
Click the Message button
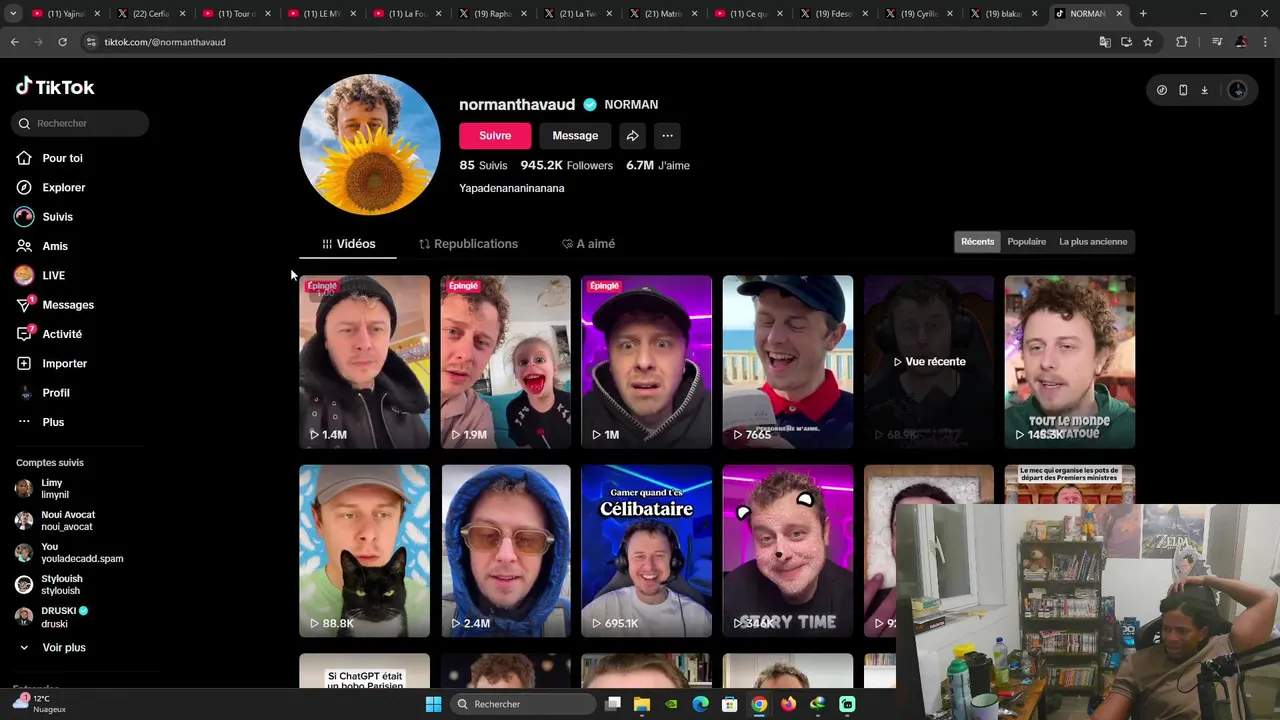pos(575,136)
